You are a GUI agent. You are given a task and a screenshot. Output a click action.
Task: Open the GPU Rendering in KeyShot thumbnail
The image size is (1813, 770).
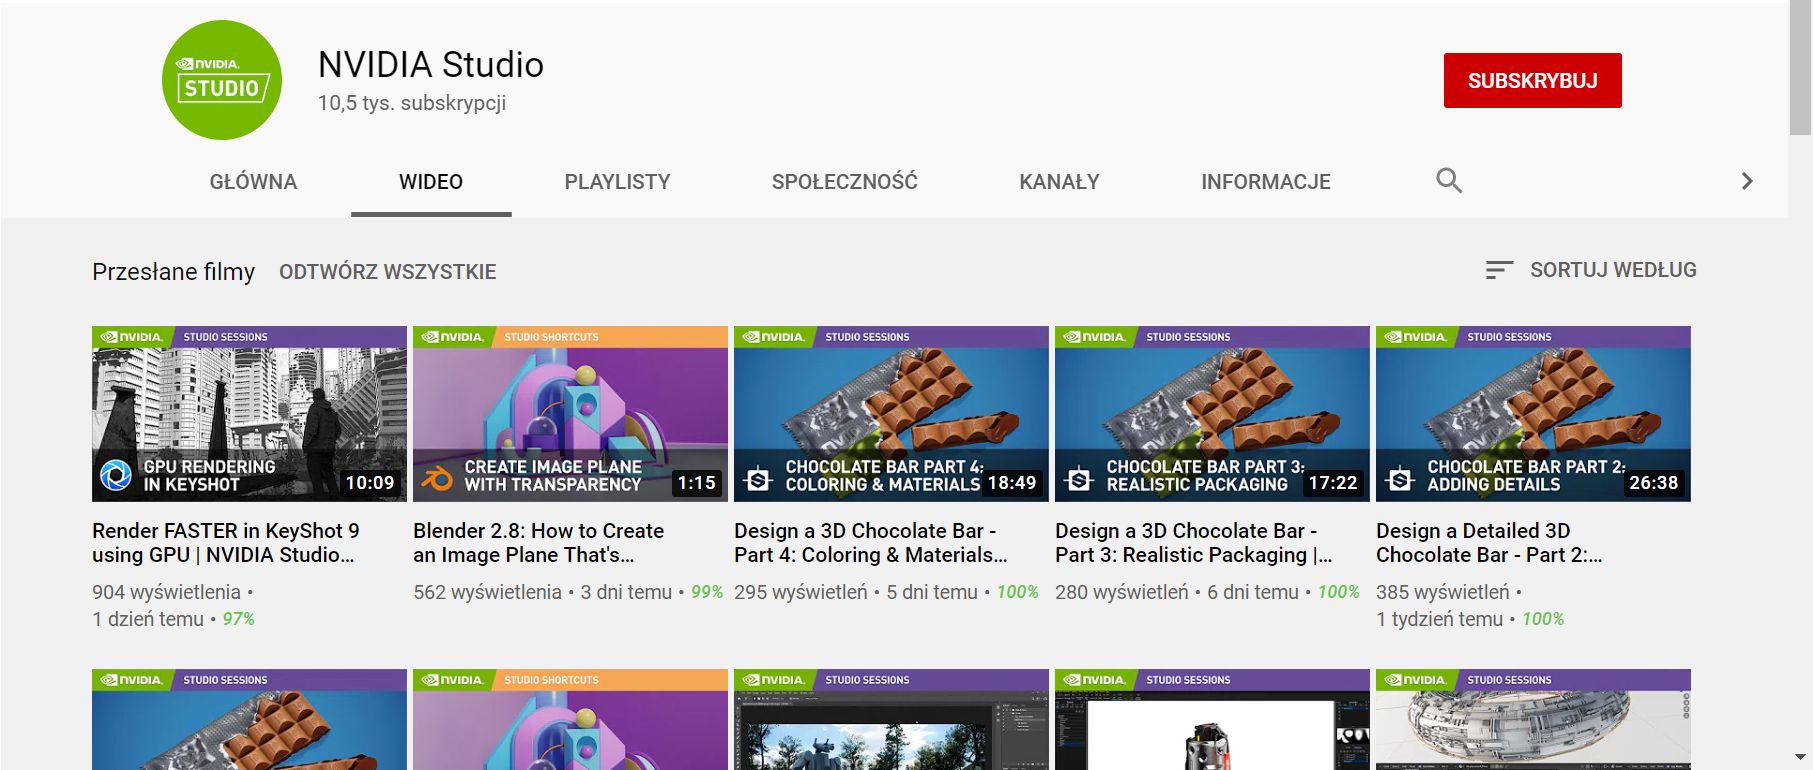(249, 414)
